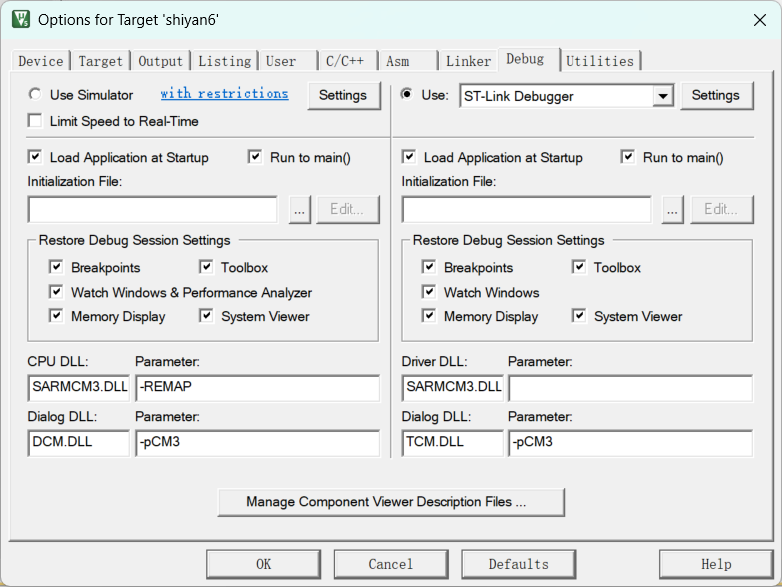
Task: Click the Cancel button
Action: [x=391, y=564]
